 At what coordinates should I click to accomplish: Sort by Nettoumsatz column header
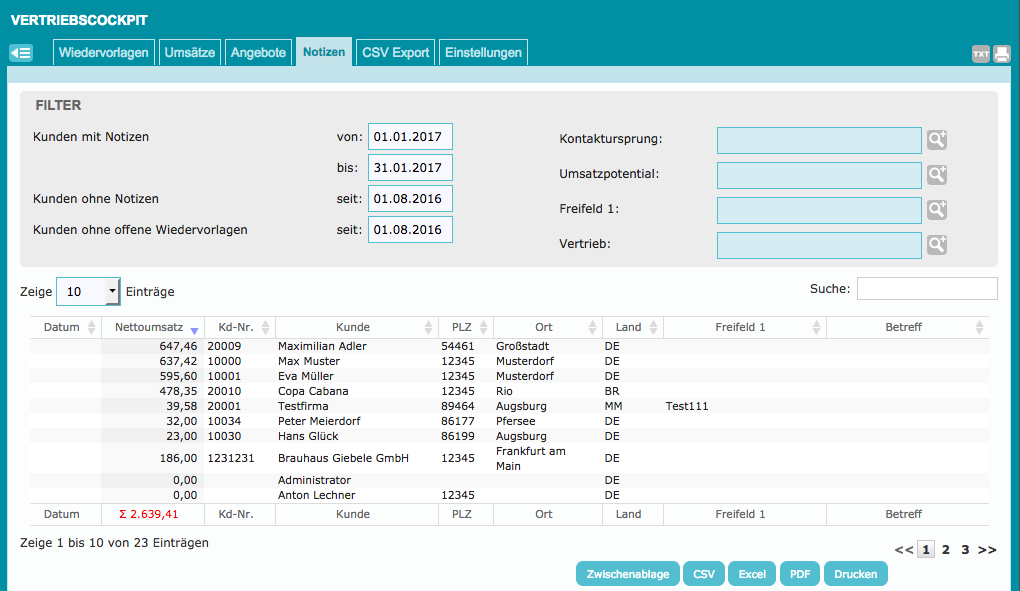[152, 327]
